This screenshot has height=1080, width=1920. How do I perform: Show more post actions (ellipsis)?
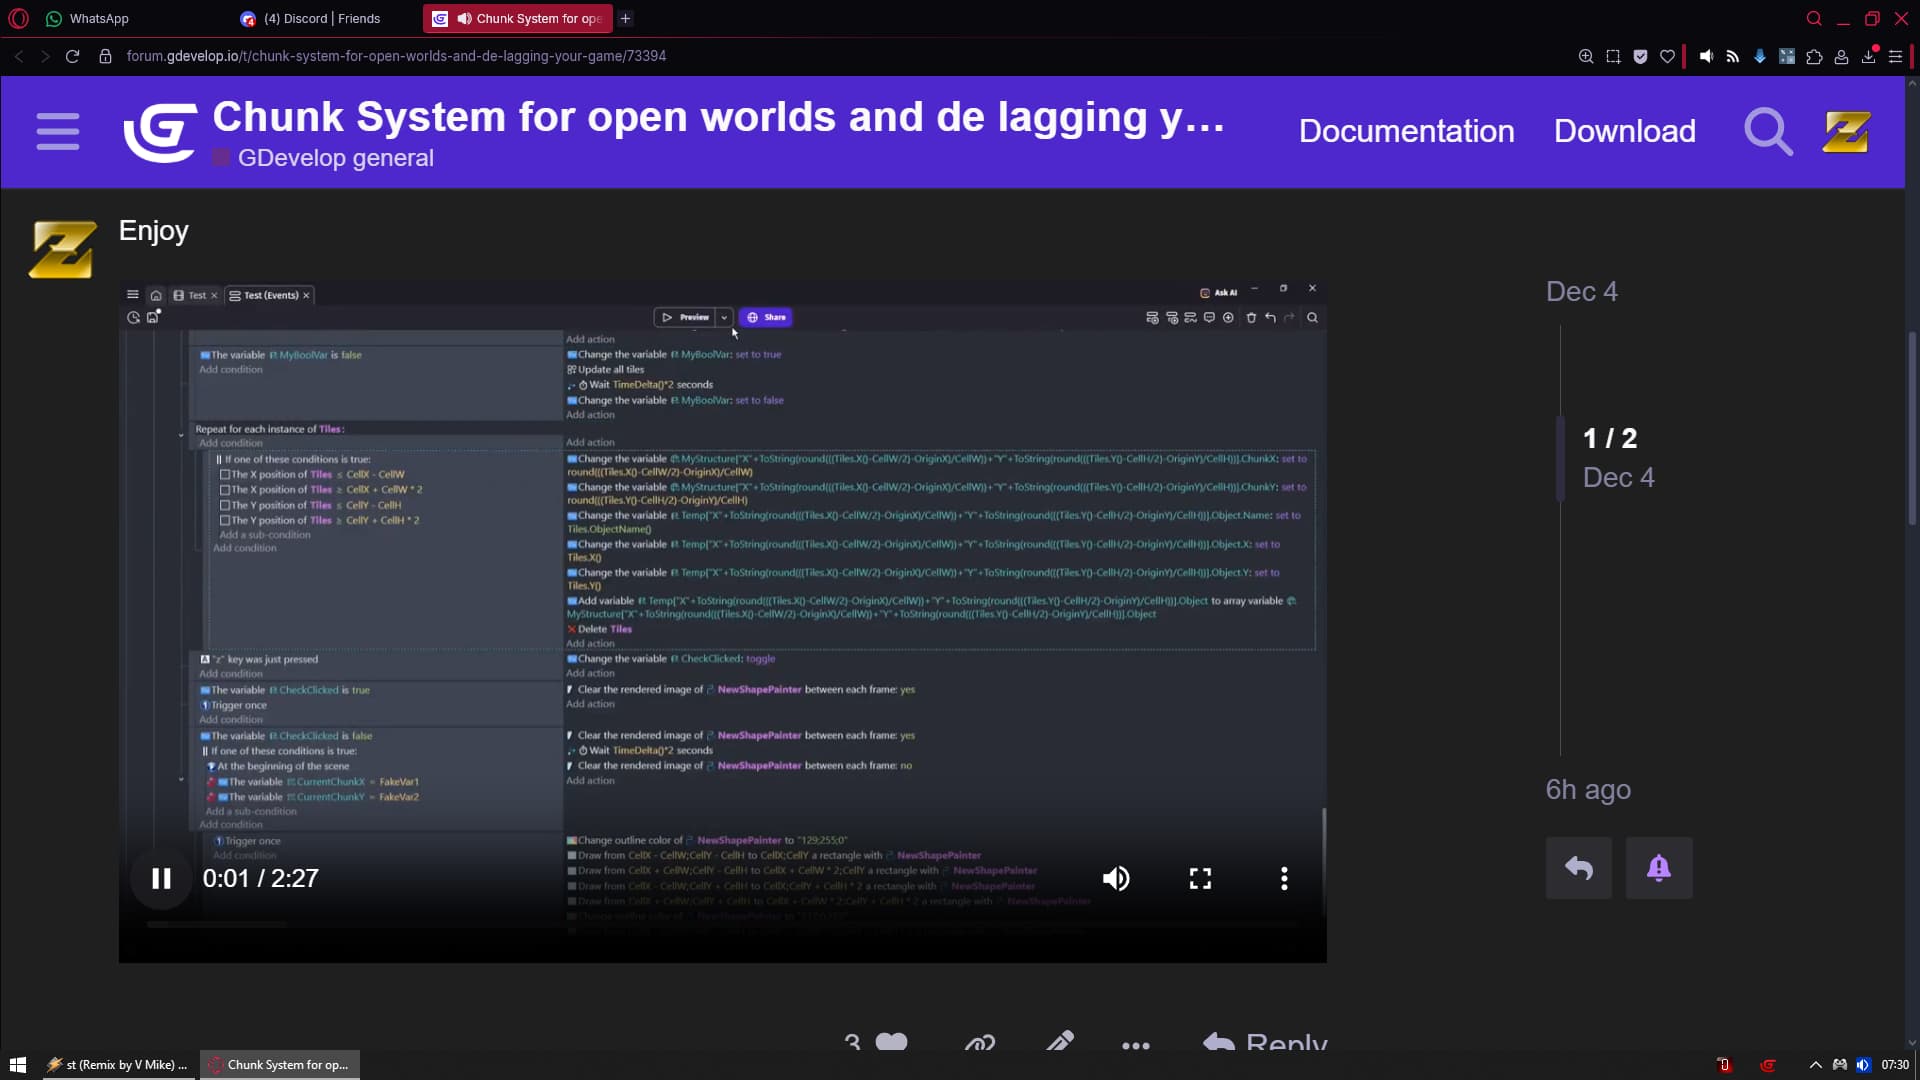coord(1136,1045)
